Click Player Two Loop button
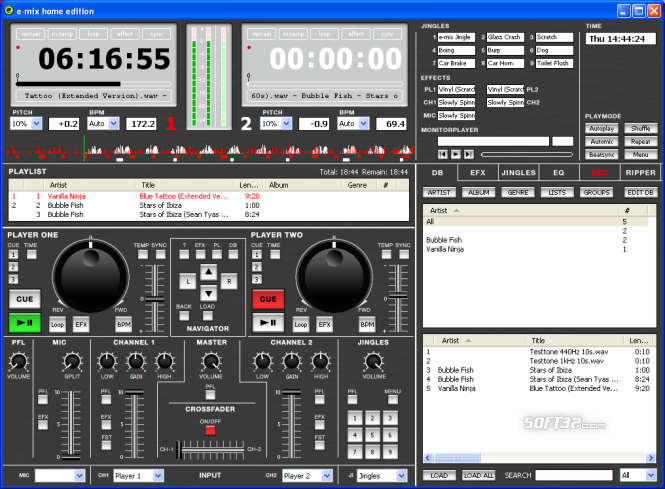Image resolution: width=665 pixels, height=489 pixels. pos(301,325)
